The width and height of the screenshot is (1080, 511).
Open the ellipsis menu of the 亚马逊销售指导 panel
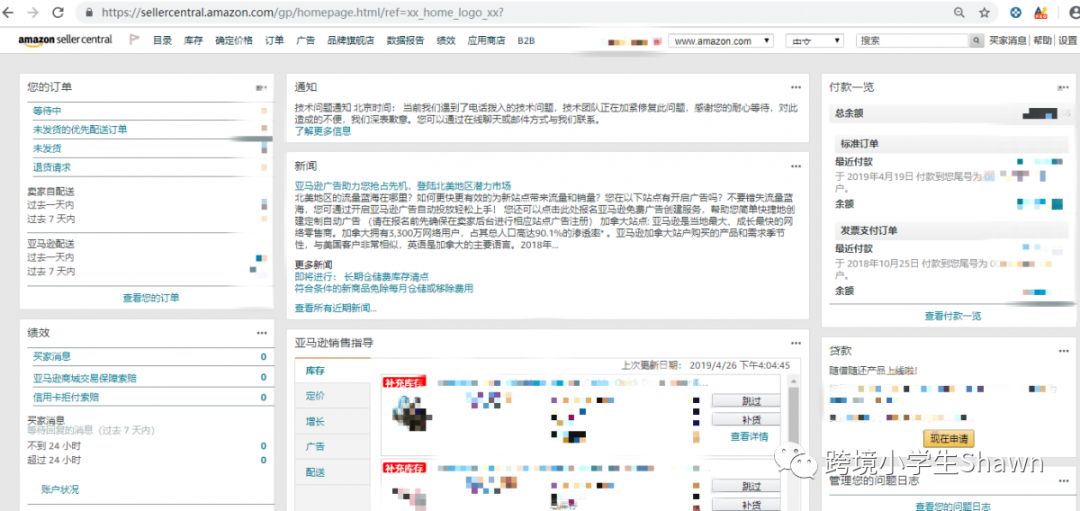(796, 343)
